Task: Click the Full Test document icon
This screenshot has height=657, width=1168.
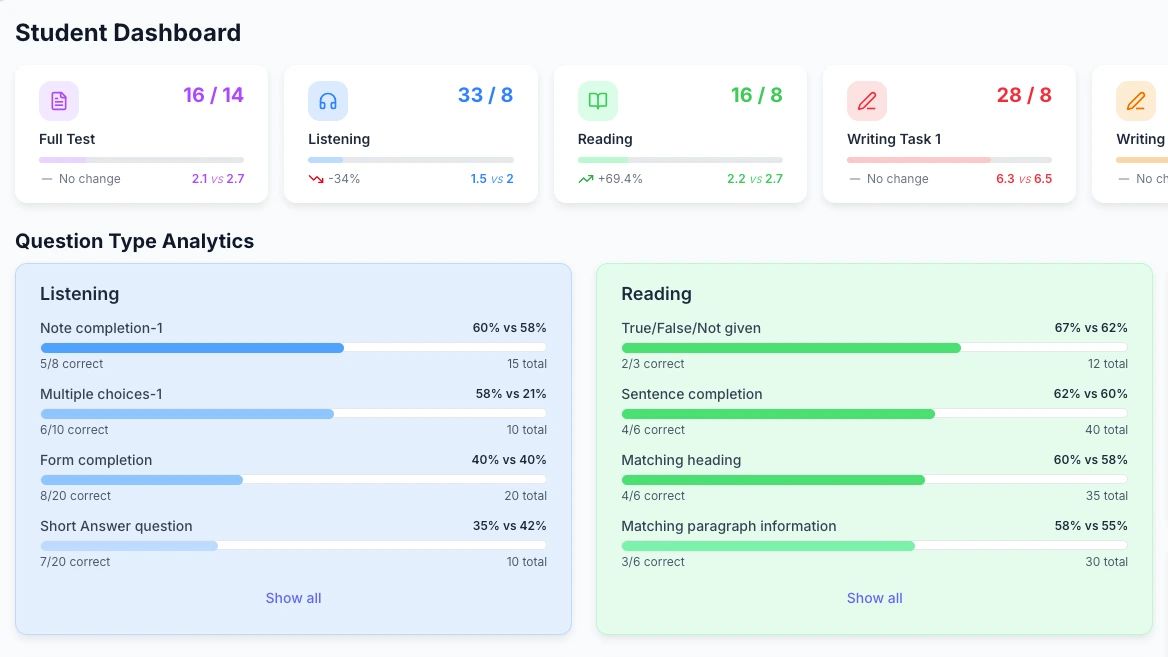Action: [58, 100]
